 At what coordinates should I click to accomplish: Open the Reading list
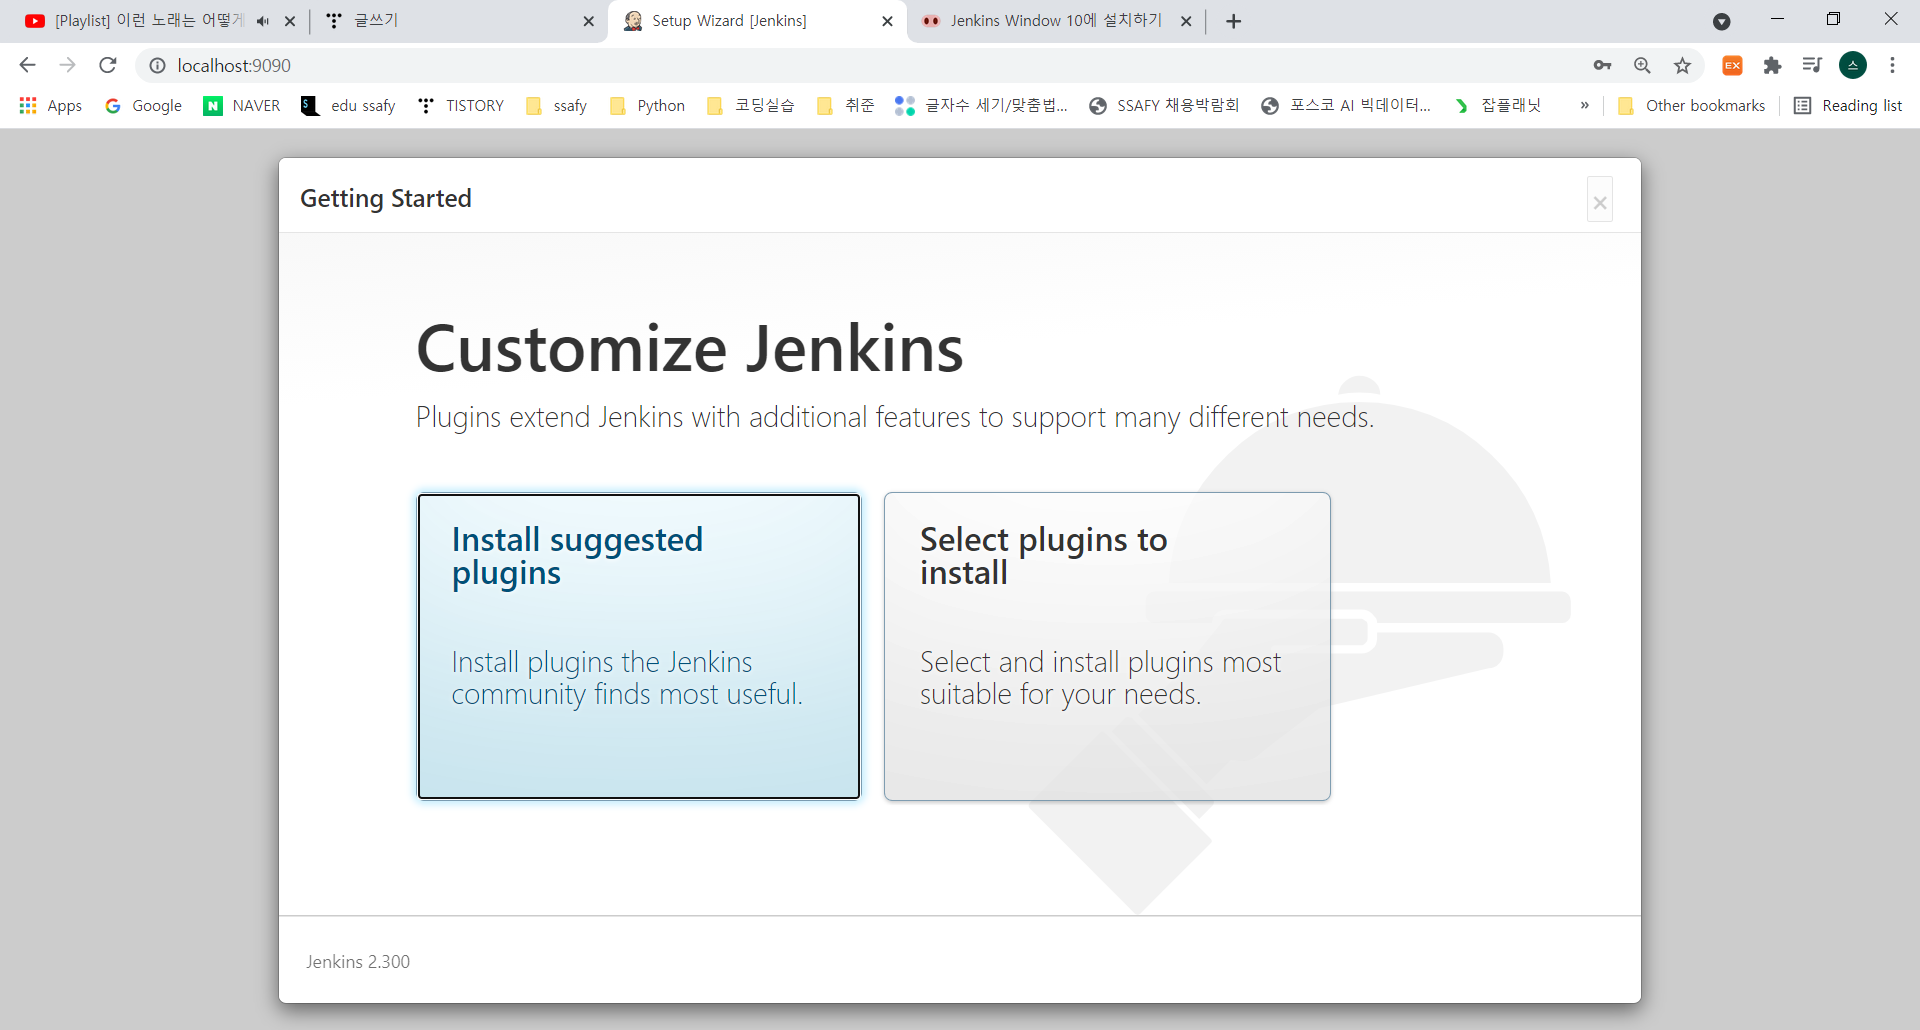click(x=1848, y=105)
